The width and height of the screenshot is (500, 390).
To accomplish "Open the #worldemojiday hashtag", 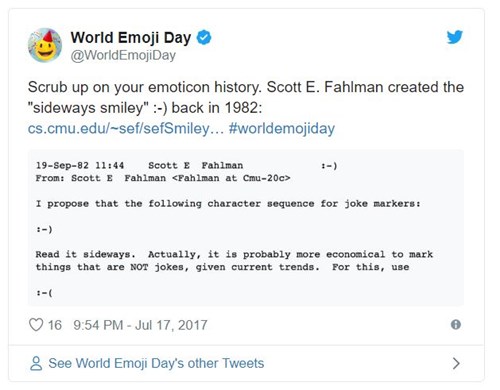I will pos(282,128).
